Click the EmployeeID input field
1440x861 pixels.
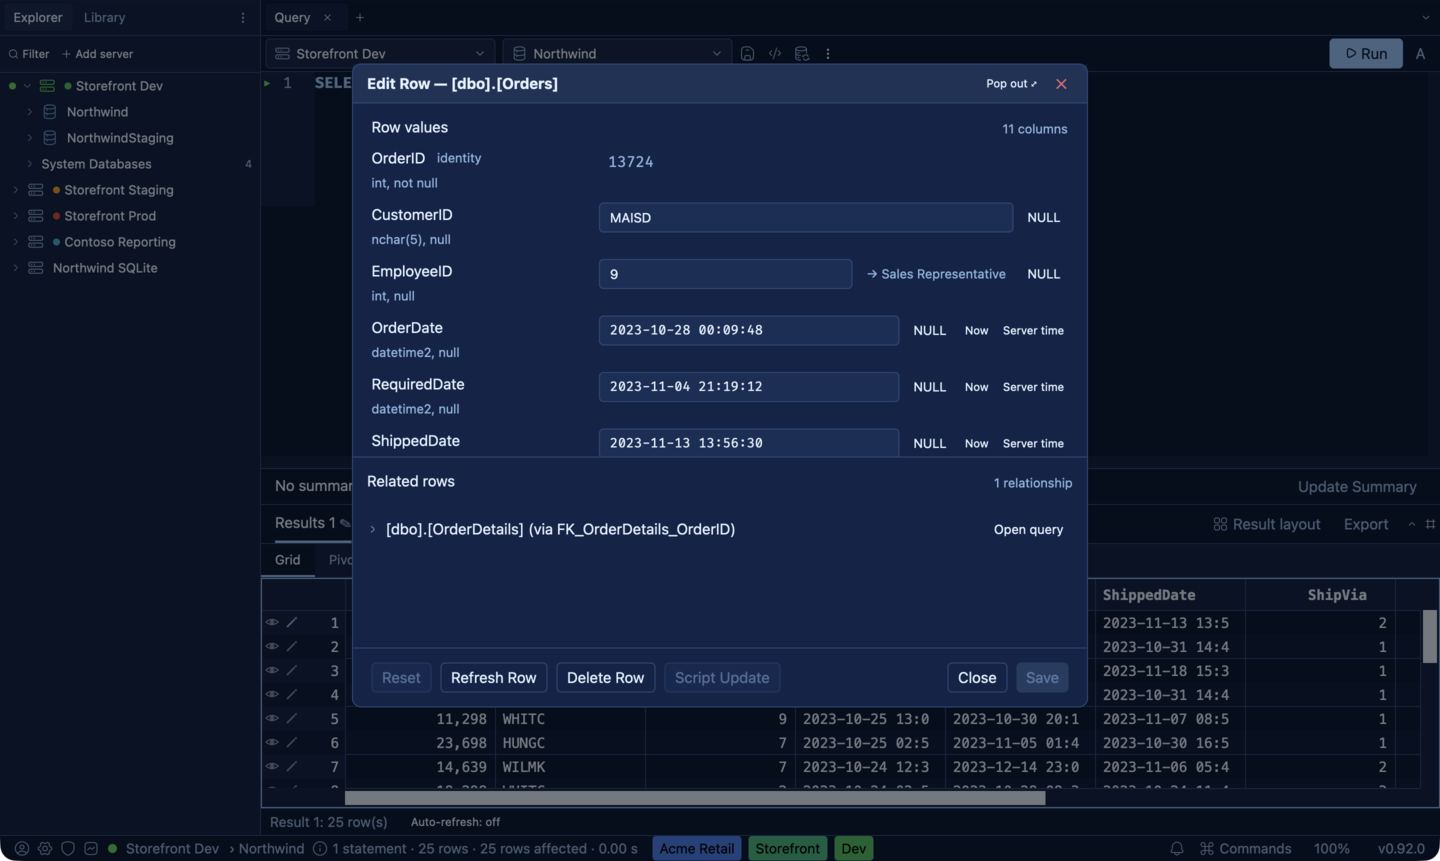pyautogui.click(x=725, y=274)
